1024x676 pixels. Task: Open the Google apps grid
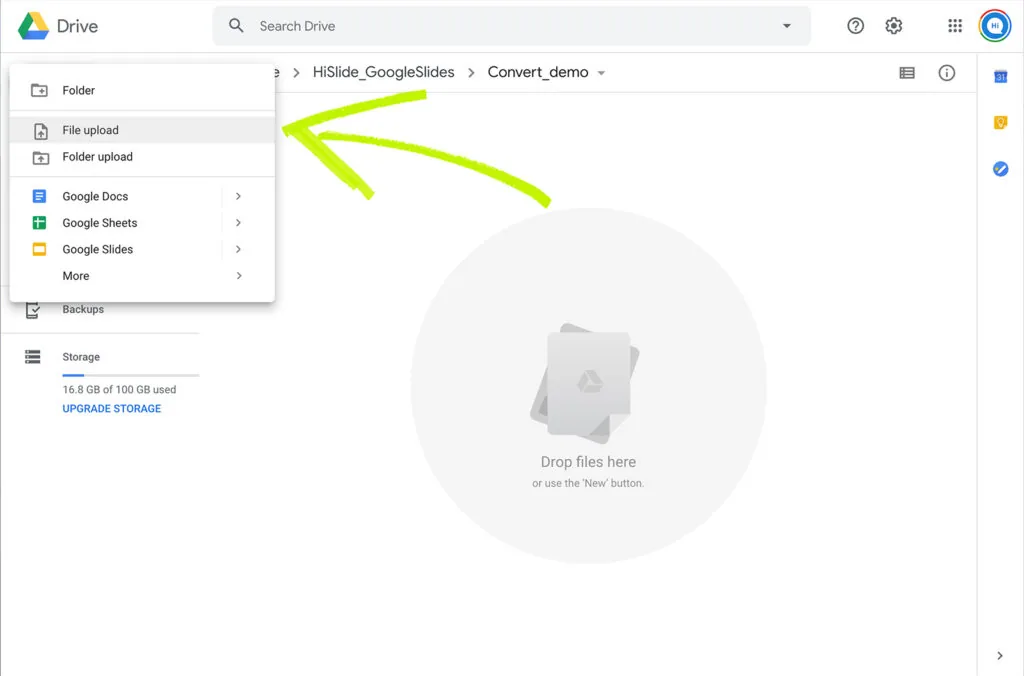(x=955, y=26)
